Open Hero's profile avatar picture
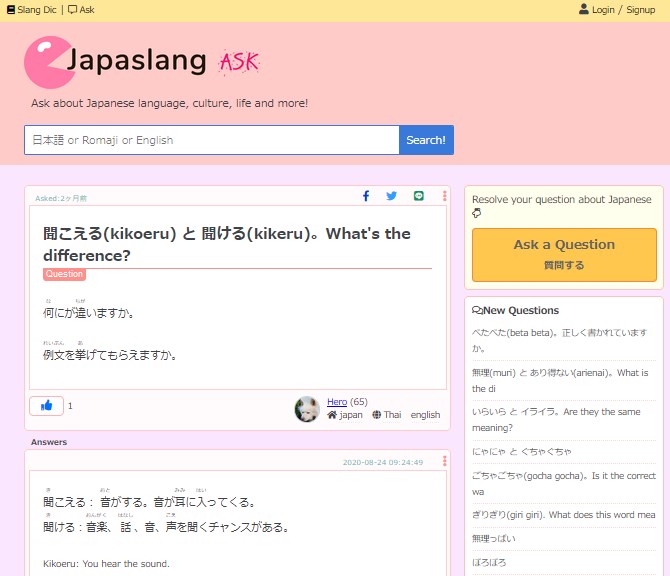The image size is (670, 576). click(307, 408)
